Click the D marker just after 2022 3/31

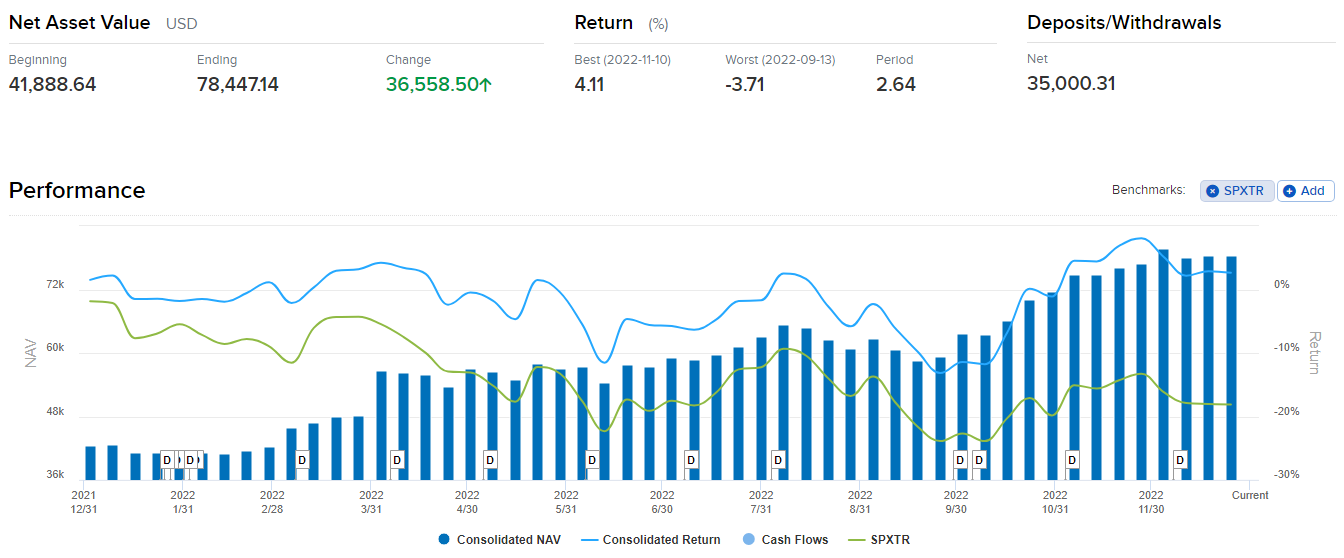click(x=397, y=459)
